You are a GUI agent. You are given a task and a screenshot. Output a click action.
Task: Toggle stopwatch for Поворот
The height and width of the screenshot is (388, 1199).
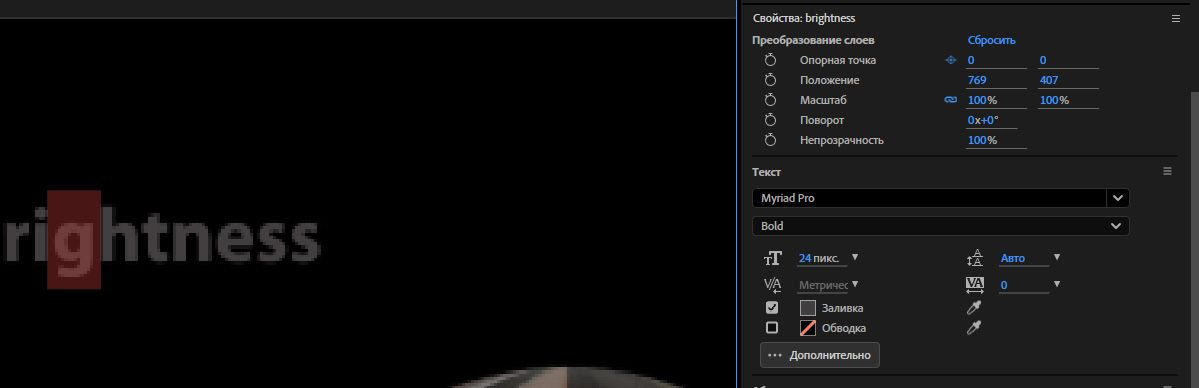(x=770, y=120)
